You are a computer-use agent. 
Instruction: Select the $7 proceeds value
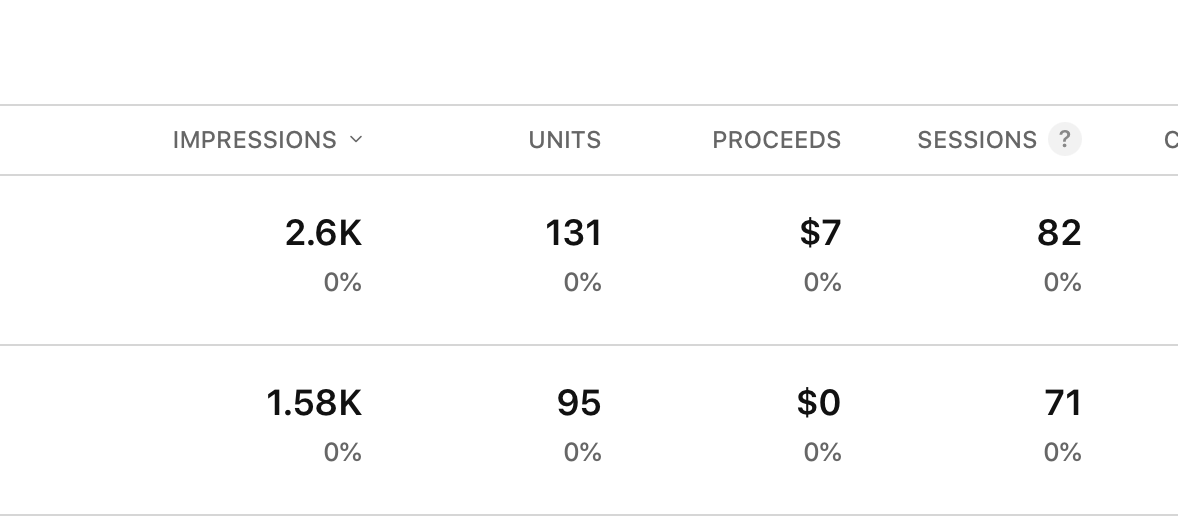click(x=820, y=233)
